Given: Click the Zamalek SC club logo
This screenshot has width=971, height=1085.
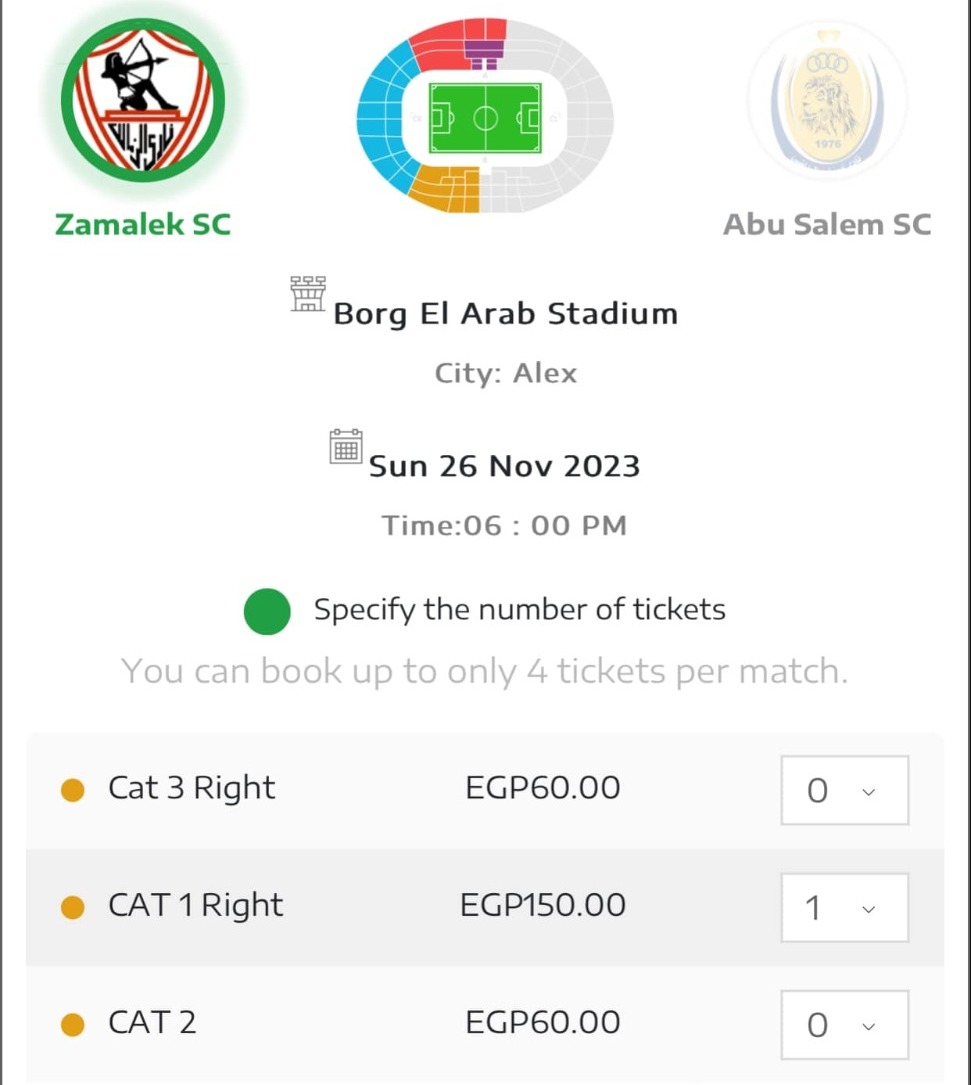Looking at the screenshot, I should (143, 99).
